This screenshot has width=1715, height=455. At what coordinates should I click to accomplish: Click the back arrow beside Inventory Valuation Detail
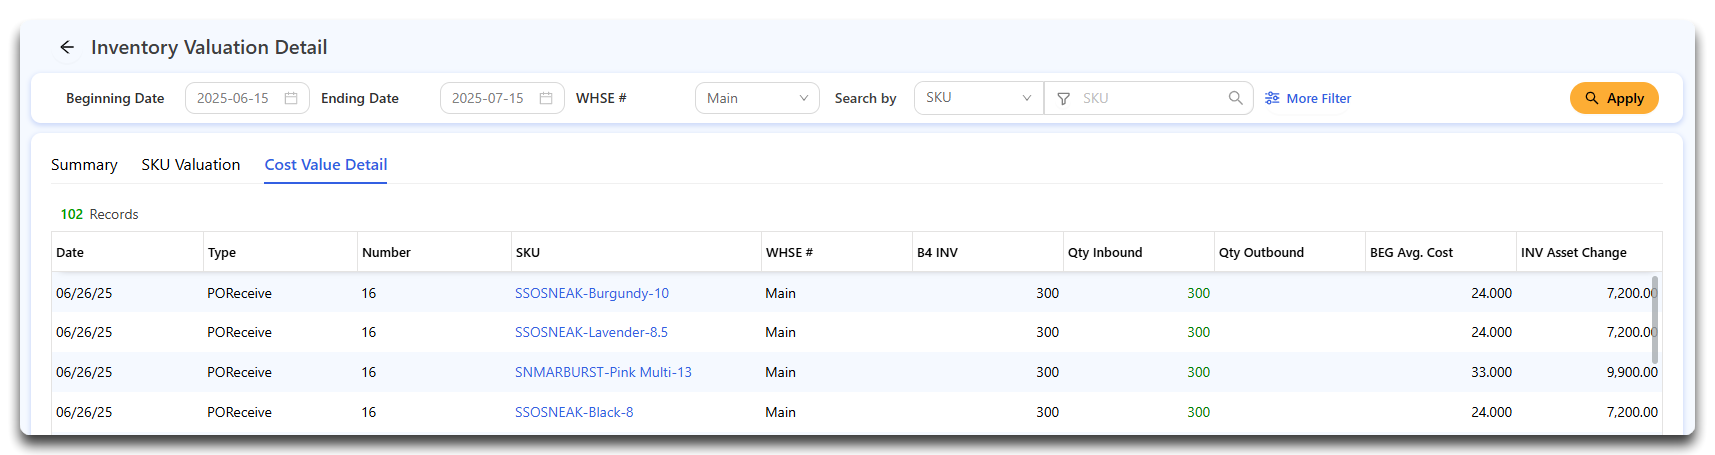tap(67, 47)
